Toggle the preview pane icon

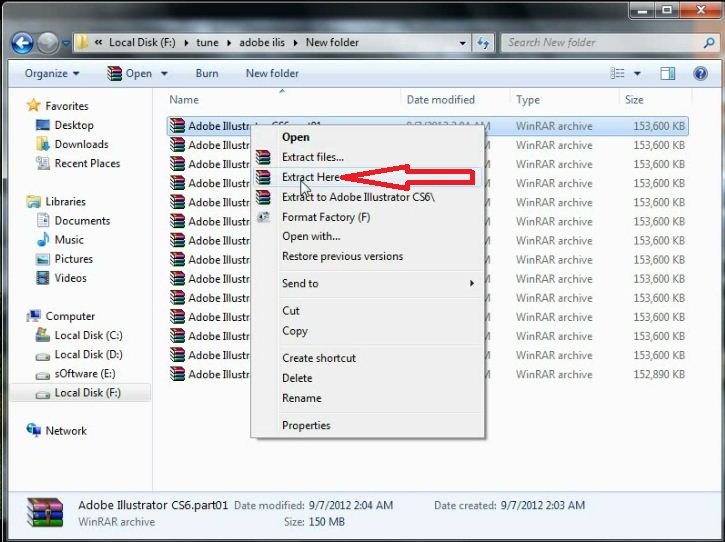pyautogui.click(x=667, y=73)
